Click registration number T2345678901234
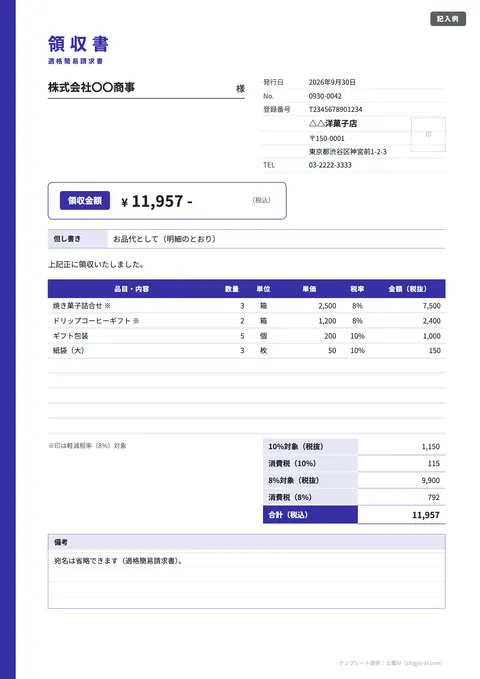The width and height of the screenshot is (480, 679). pos(335,109)
